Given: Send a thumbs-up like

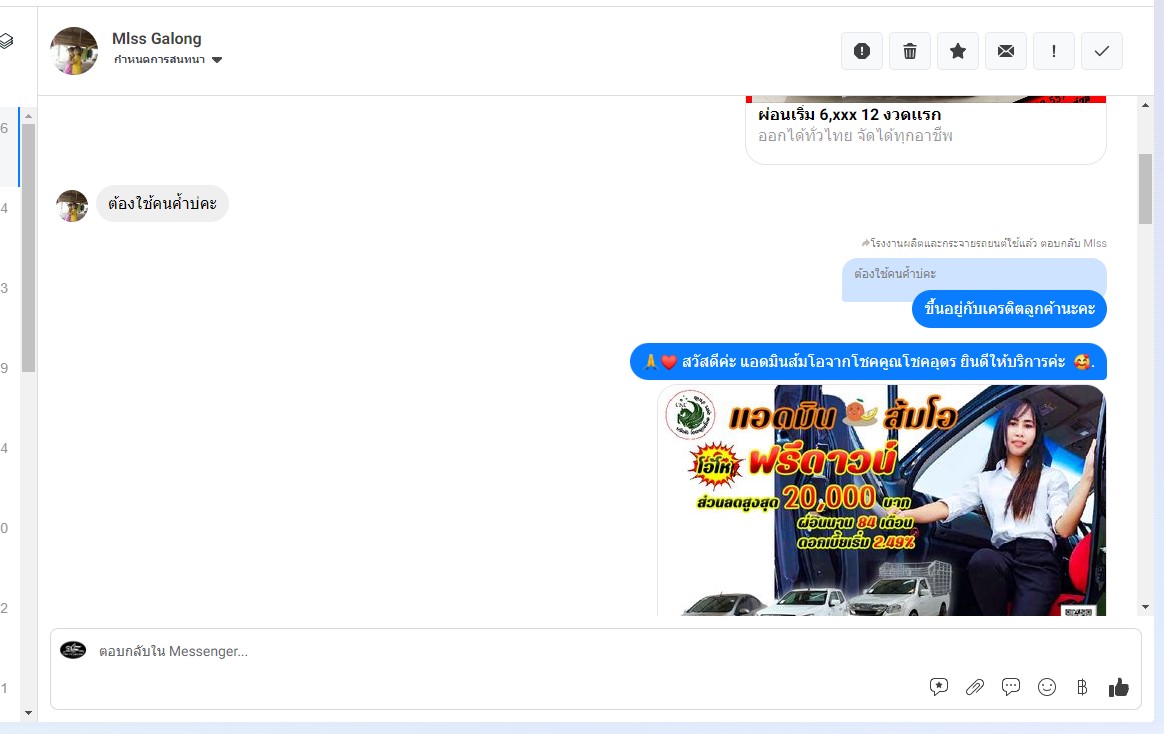Looking at the screenshot, I should click(1118, 687).
